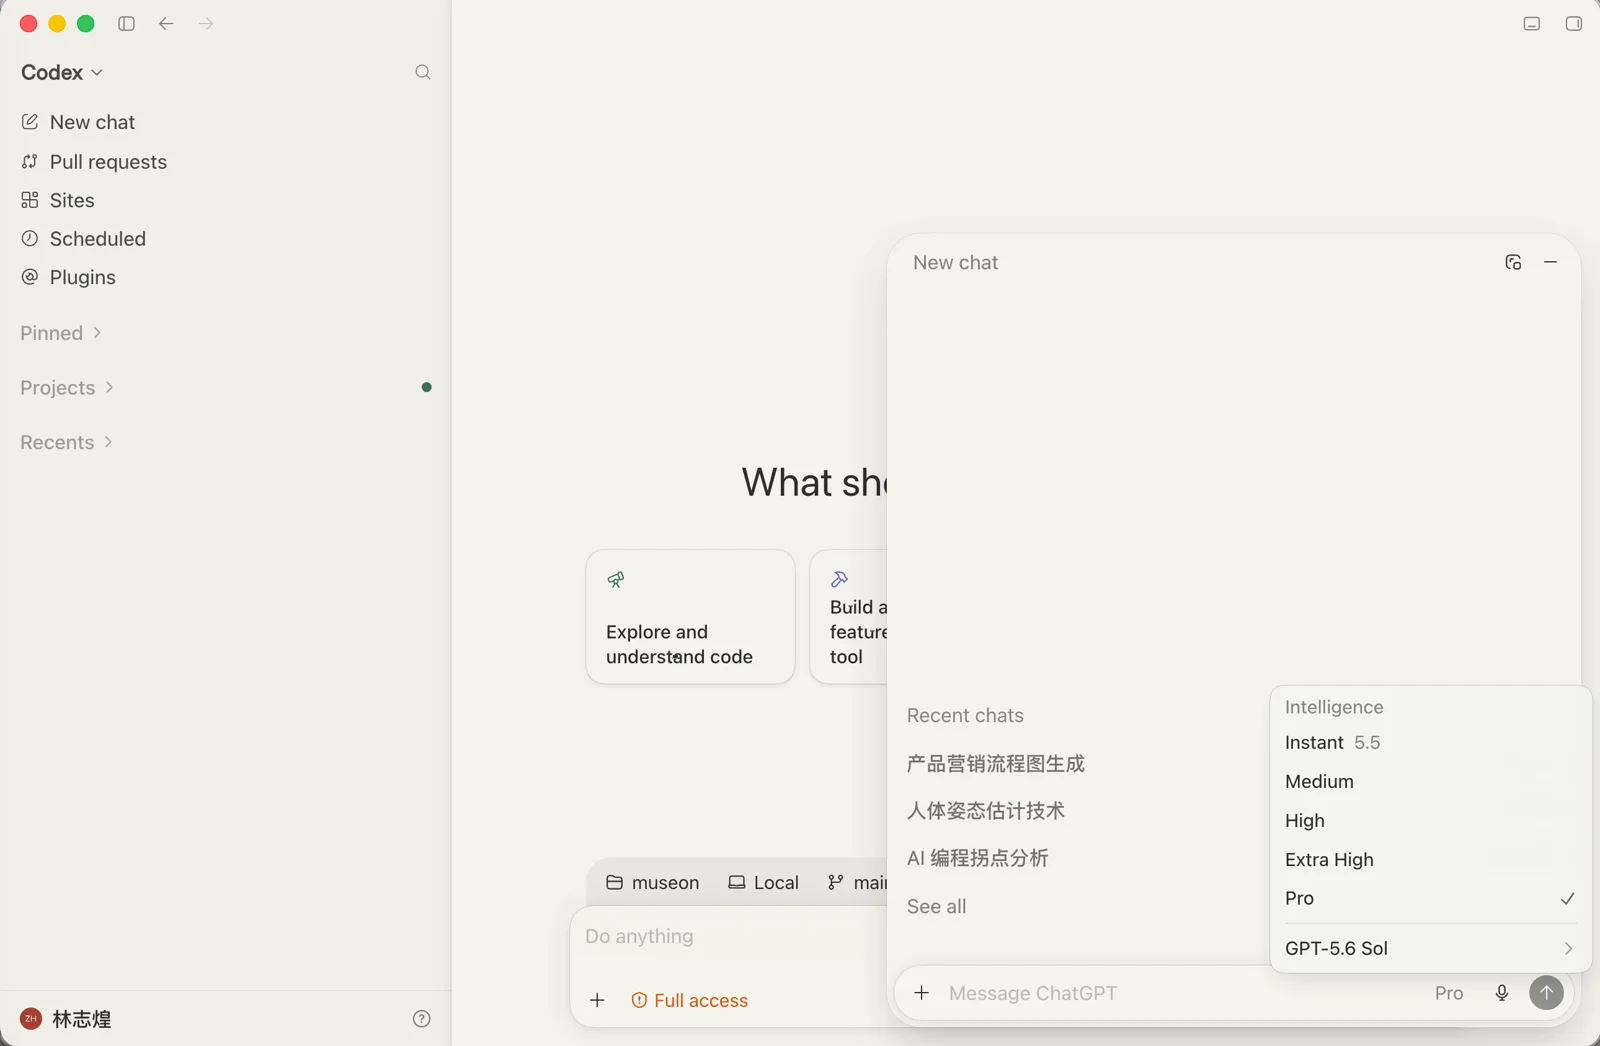
Task: Select Instant 5.5 intelligence level
Action: pos(1430,743)
